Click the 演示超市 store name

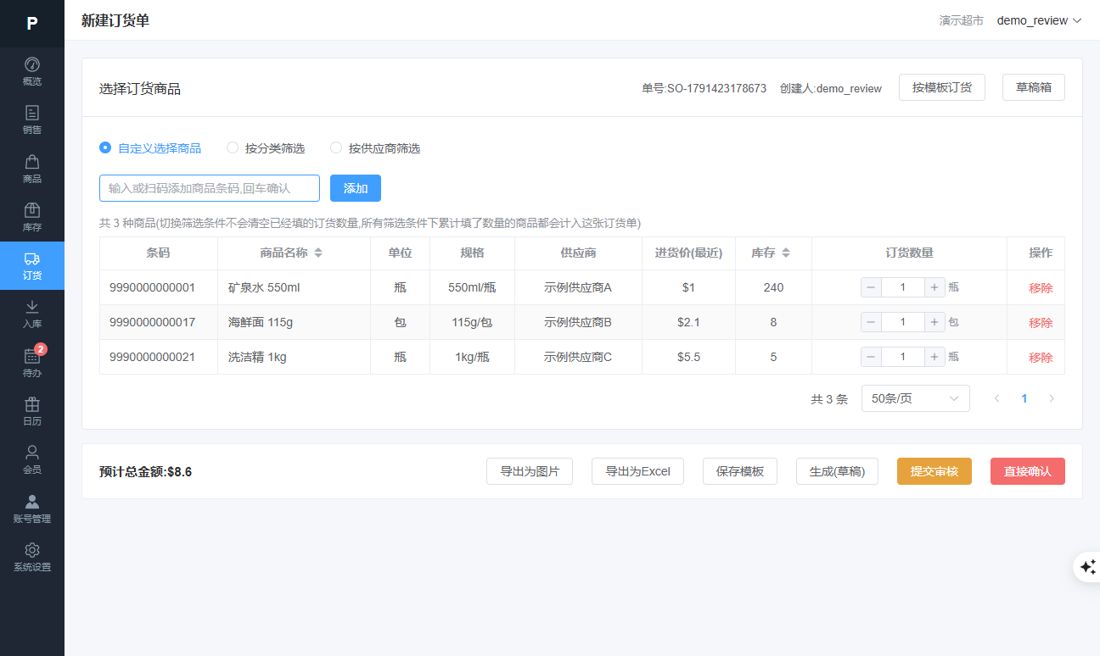[x=961, y=20]
